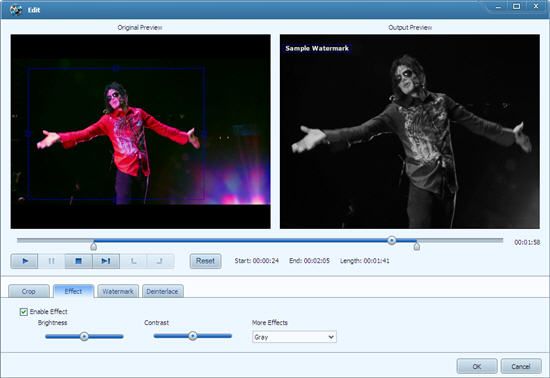Confirm edits with OK button

477,366
